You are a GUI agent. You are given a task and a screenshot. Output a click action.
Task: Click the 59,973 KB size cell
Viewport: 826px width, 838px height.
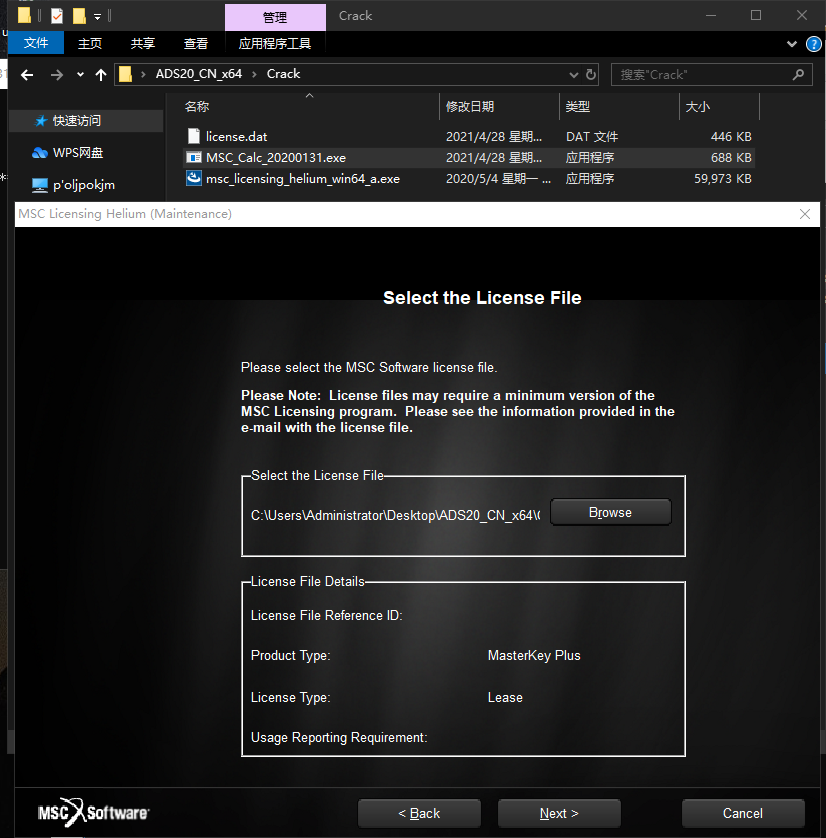click(722, 179)
